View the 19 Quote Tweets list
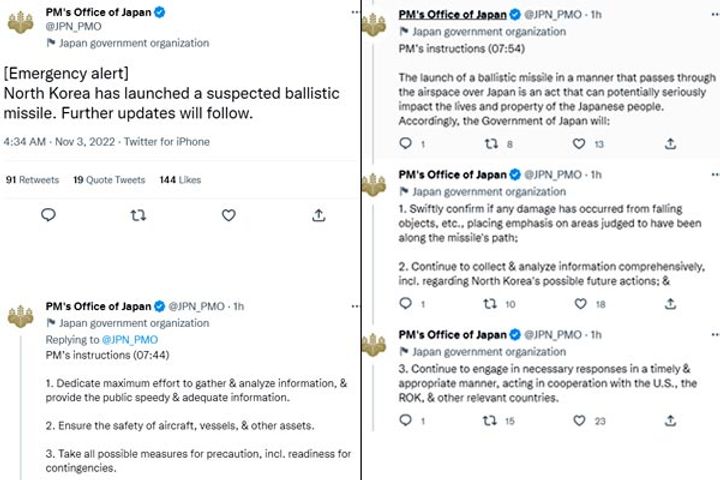 click(108, 180)
